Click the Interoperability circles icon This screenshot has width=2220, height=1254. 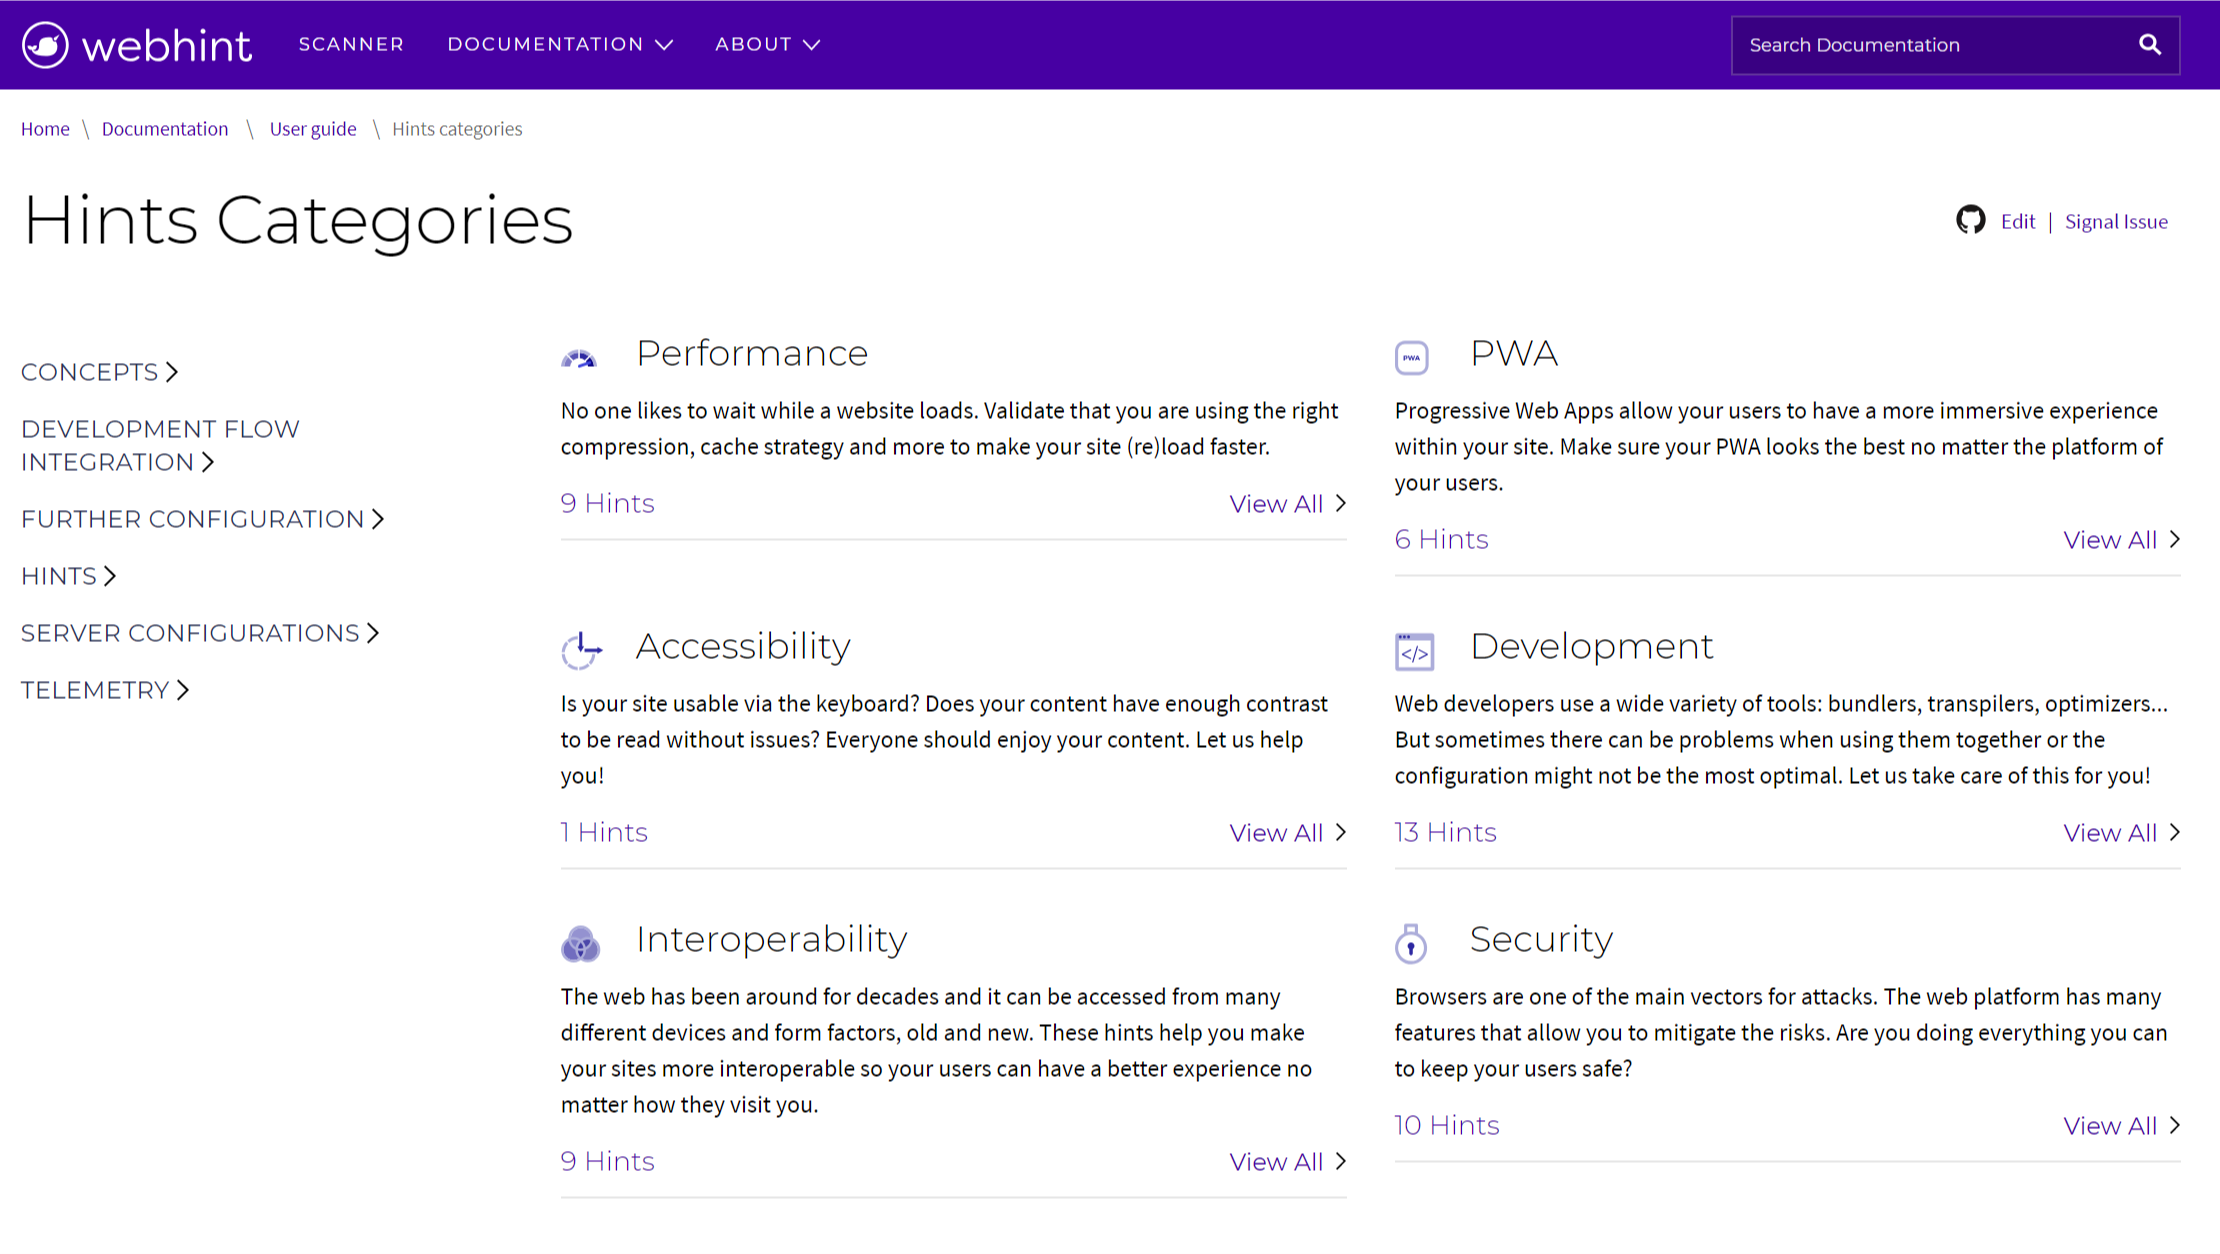pos(581,943)
